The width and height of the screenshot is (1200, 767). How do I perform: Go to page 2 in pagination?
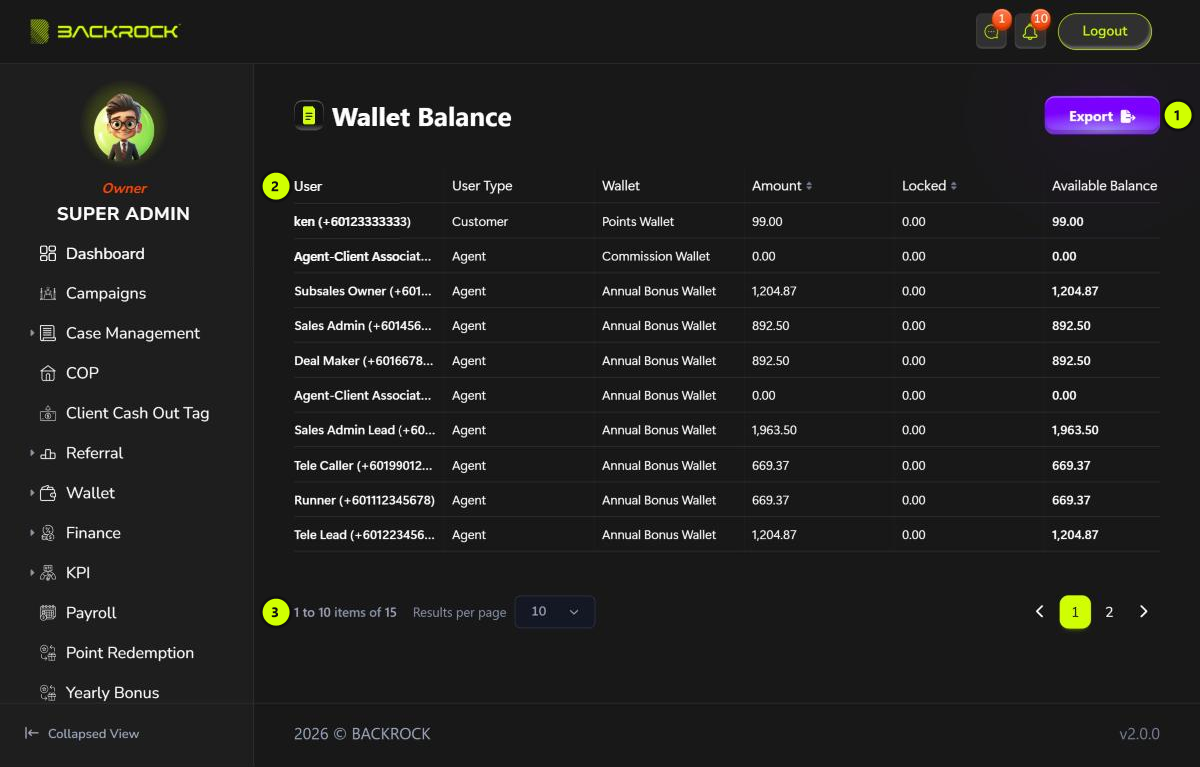point(1109,612)
